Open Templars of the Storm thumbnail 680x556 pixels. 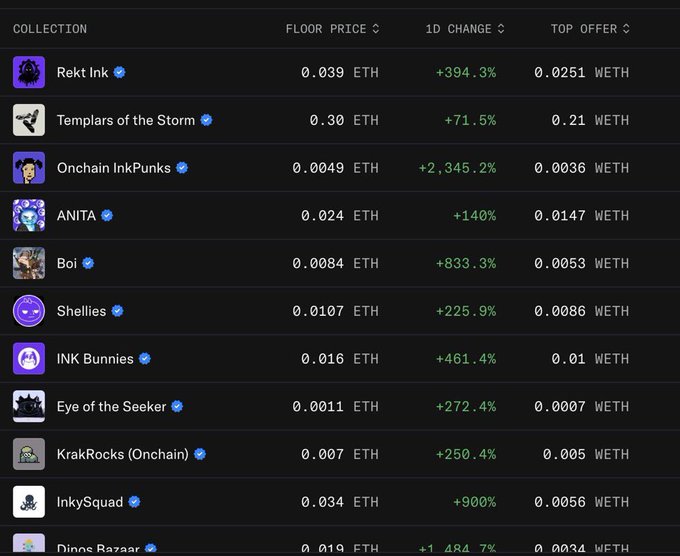[29, 120]
